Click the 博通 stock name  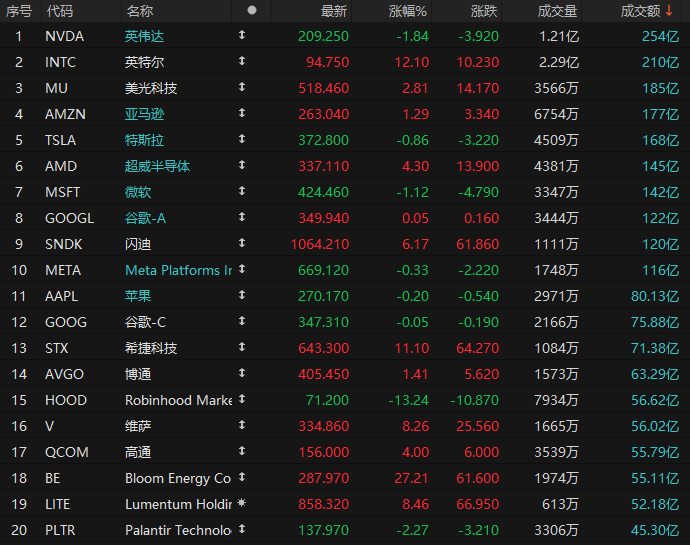[x=138, y=374]
